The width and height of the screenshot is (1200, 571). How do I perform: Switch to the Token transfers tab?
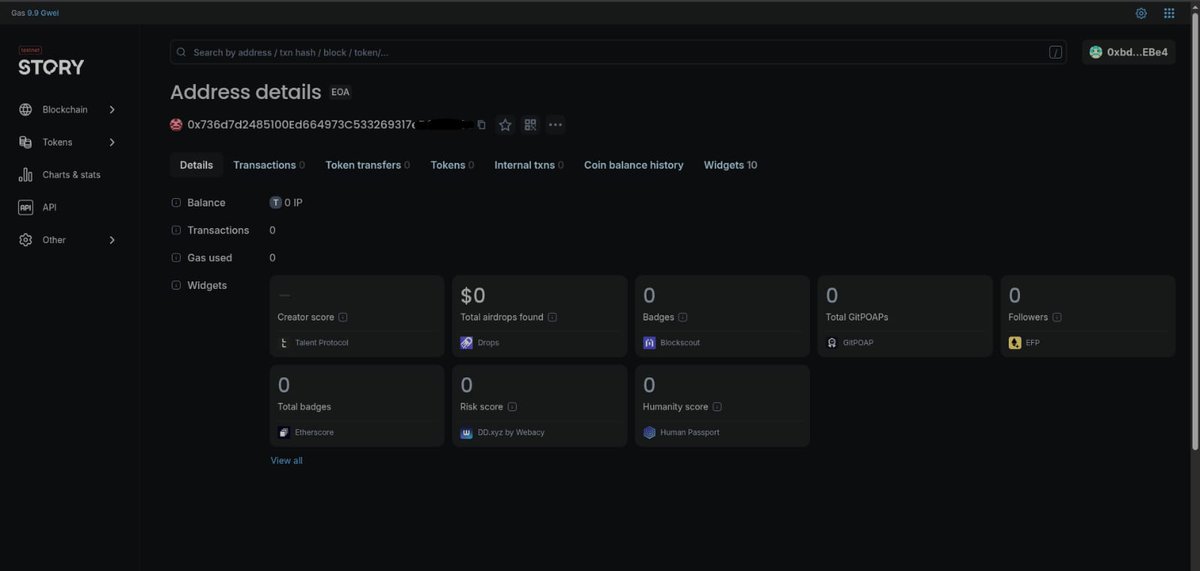point(368,165)
